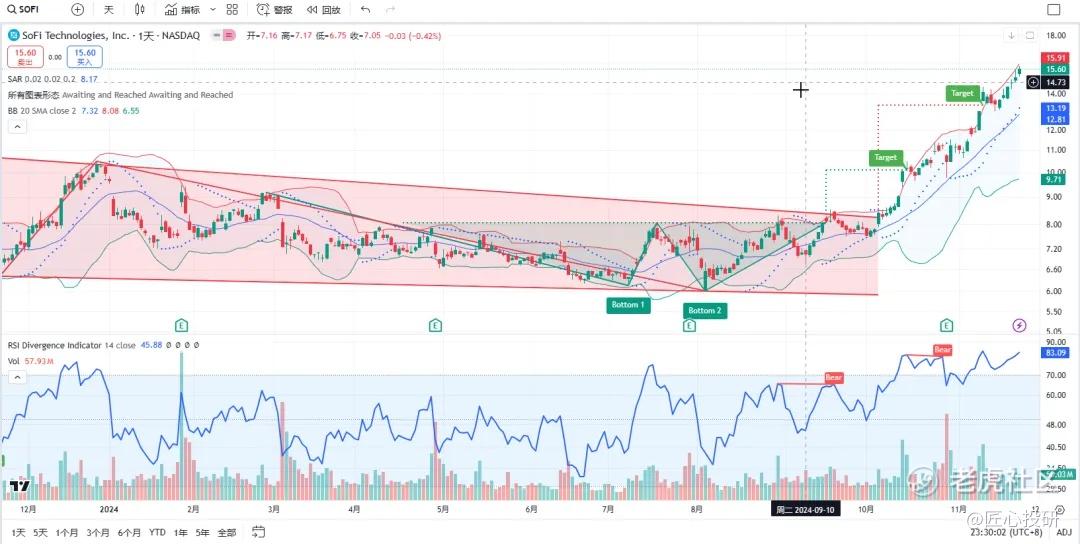Open the earnings E marker near May
1080x544 pixels.
pos(435,324)
